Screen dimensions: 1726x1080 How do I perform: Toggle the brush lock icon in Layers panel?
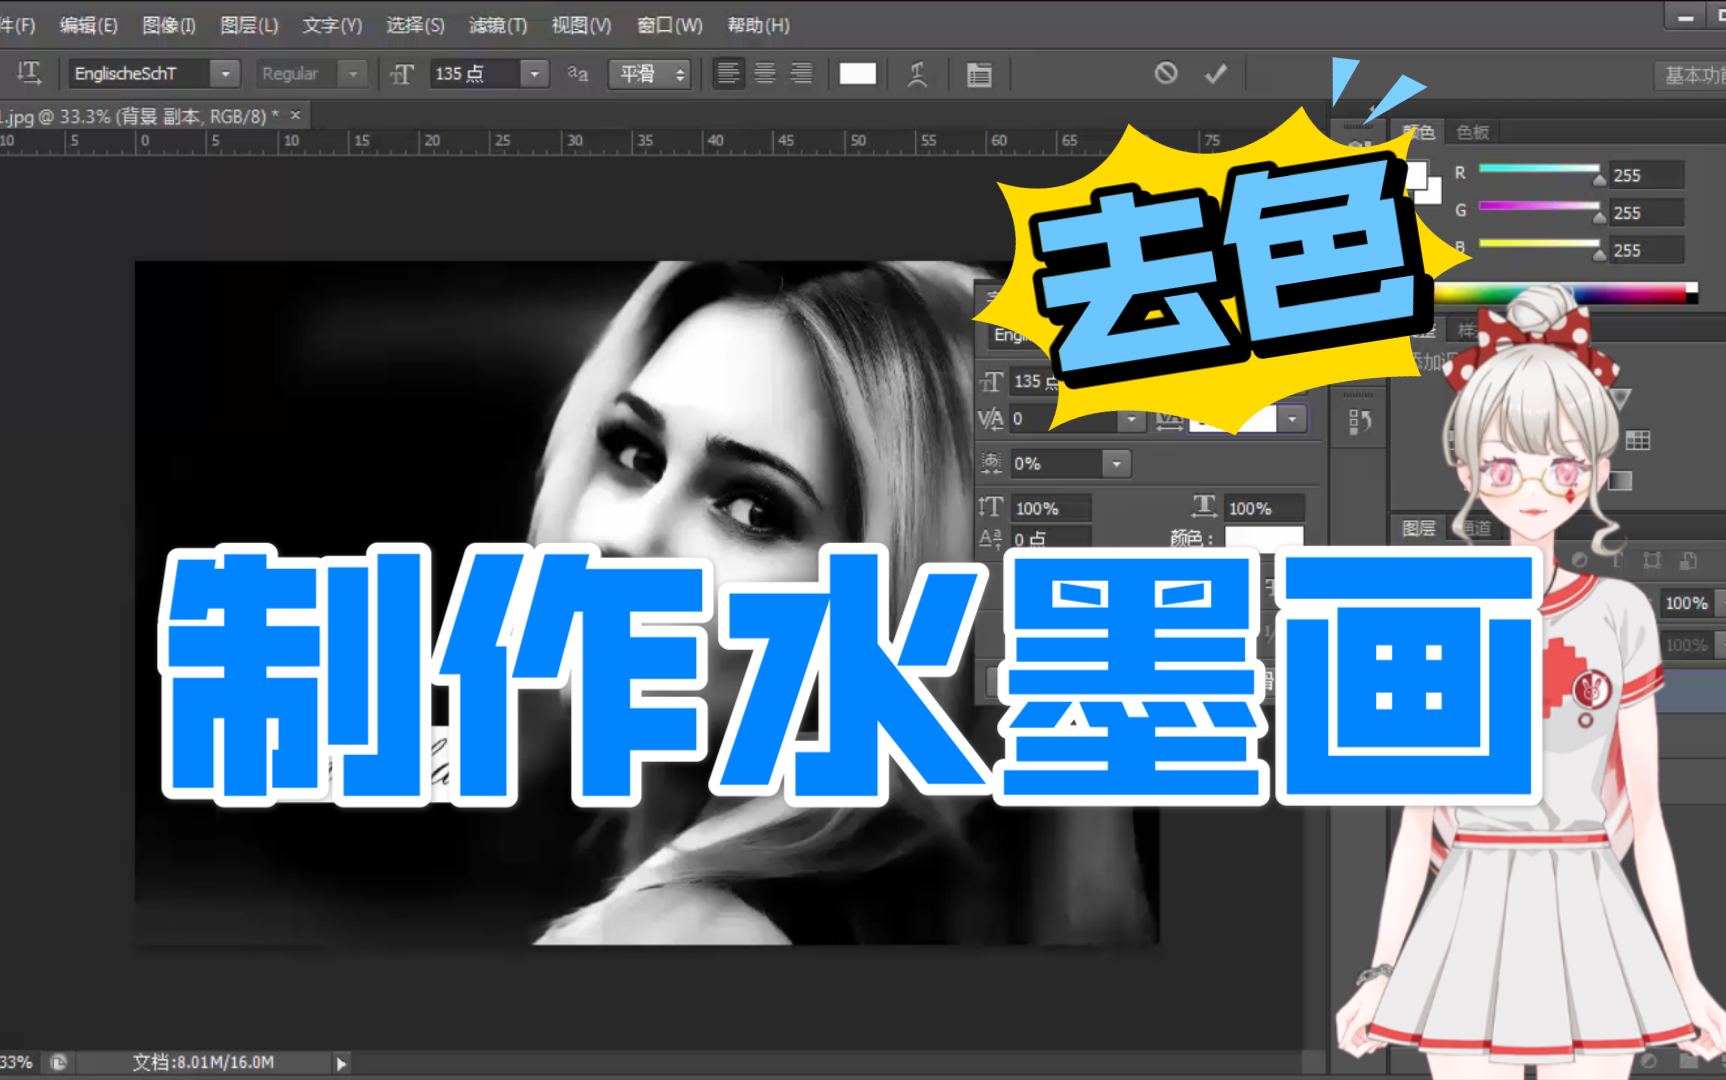point(1616,560)
